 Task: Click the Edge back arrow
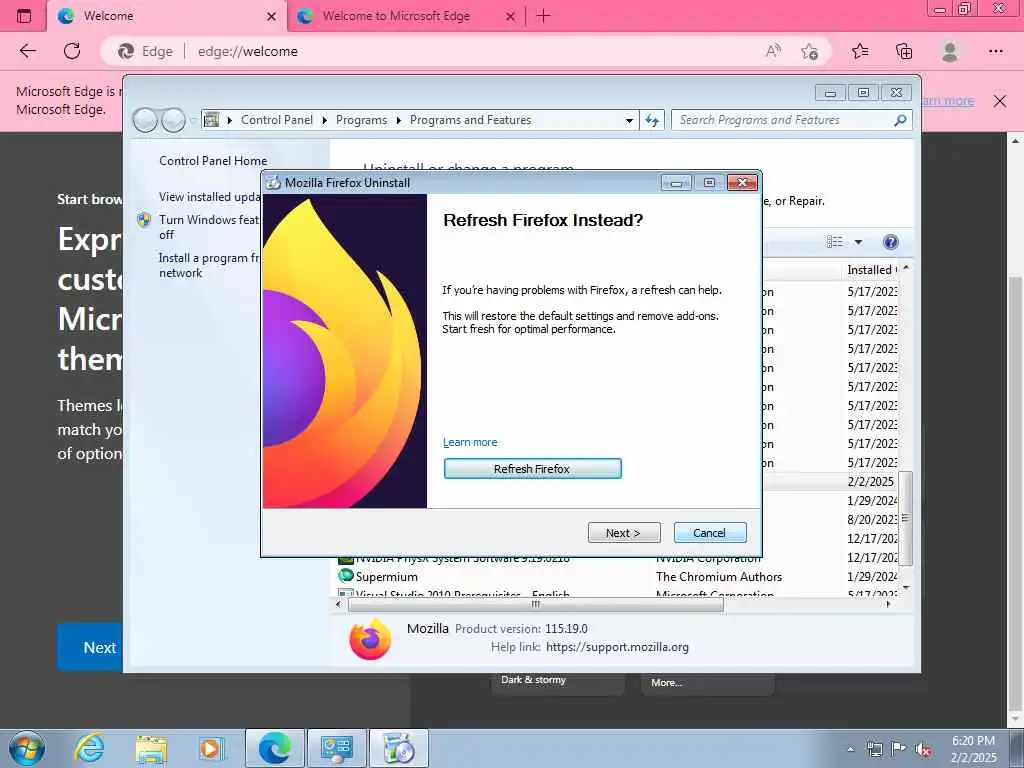pos(27,51)
